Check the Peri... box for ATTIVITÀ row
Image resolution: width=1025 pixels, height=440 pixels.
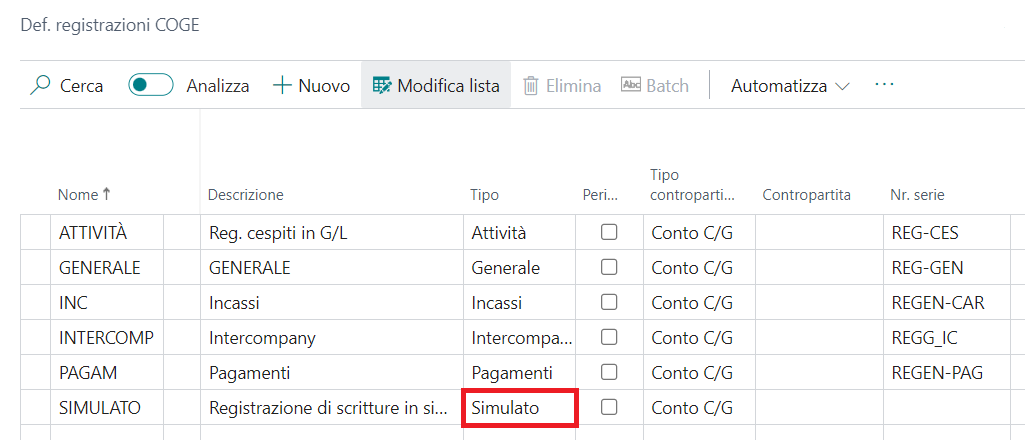pyautogui.click(x=609, y=232)
